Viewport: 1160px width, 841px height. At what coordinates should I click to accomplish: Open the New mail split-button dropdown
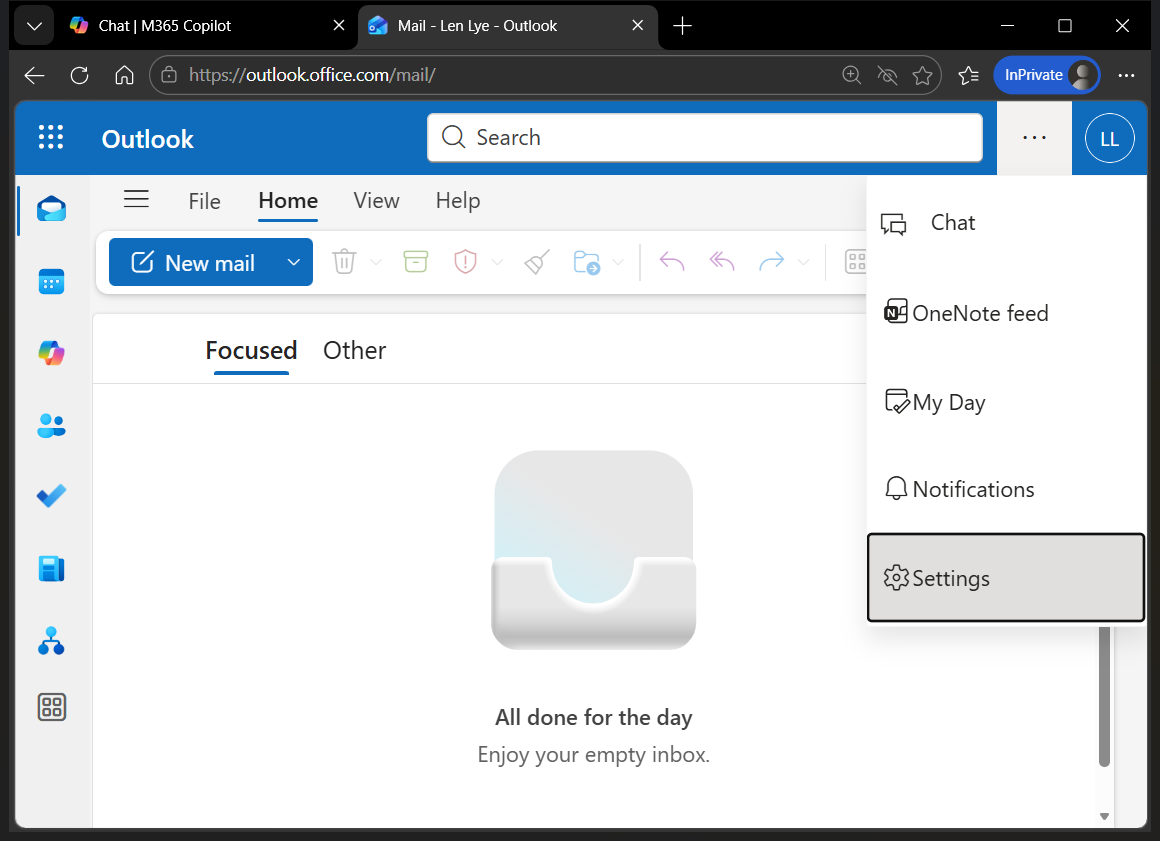point(293,262)
